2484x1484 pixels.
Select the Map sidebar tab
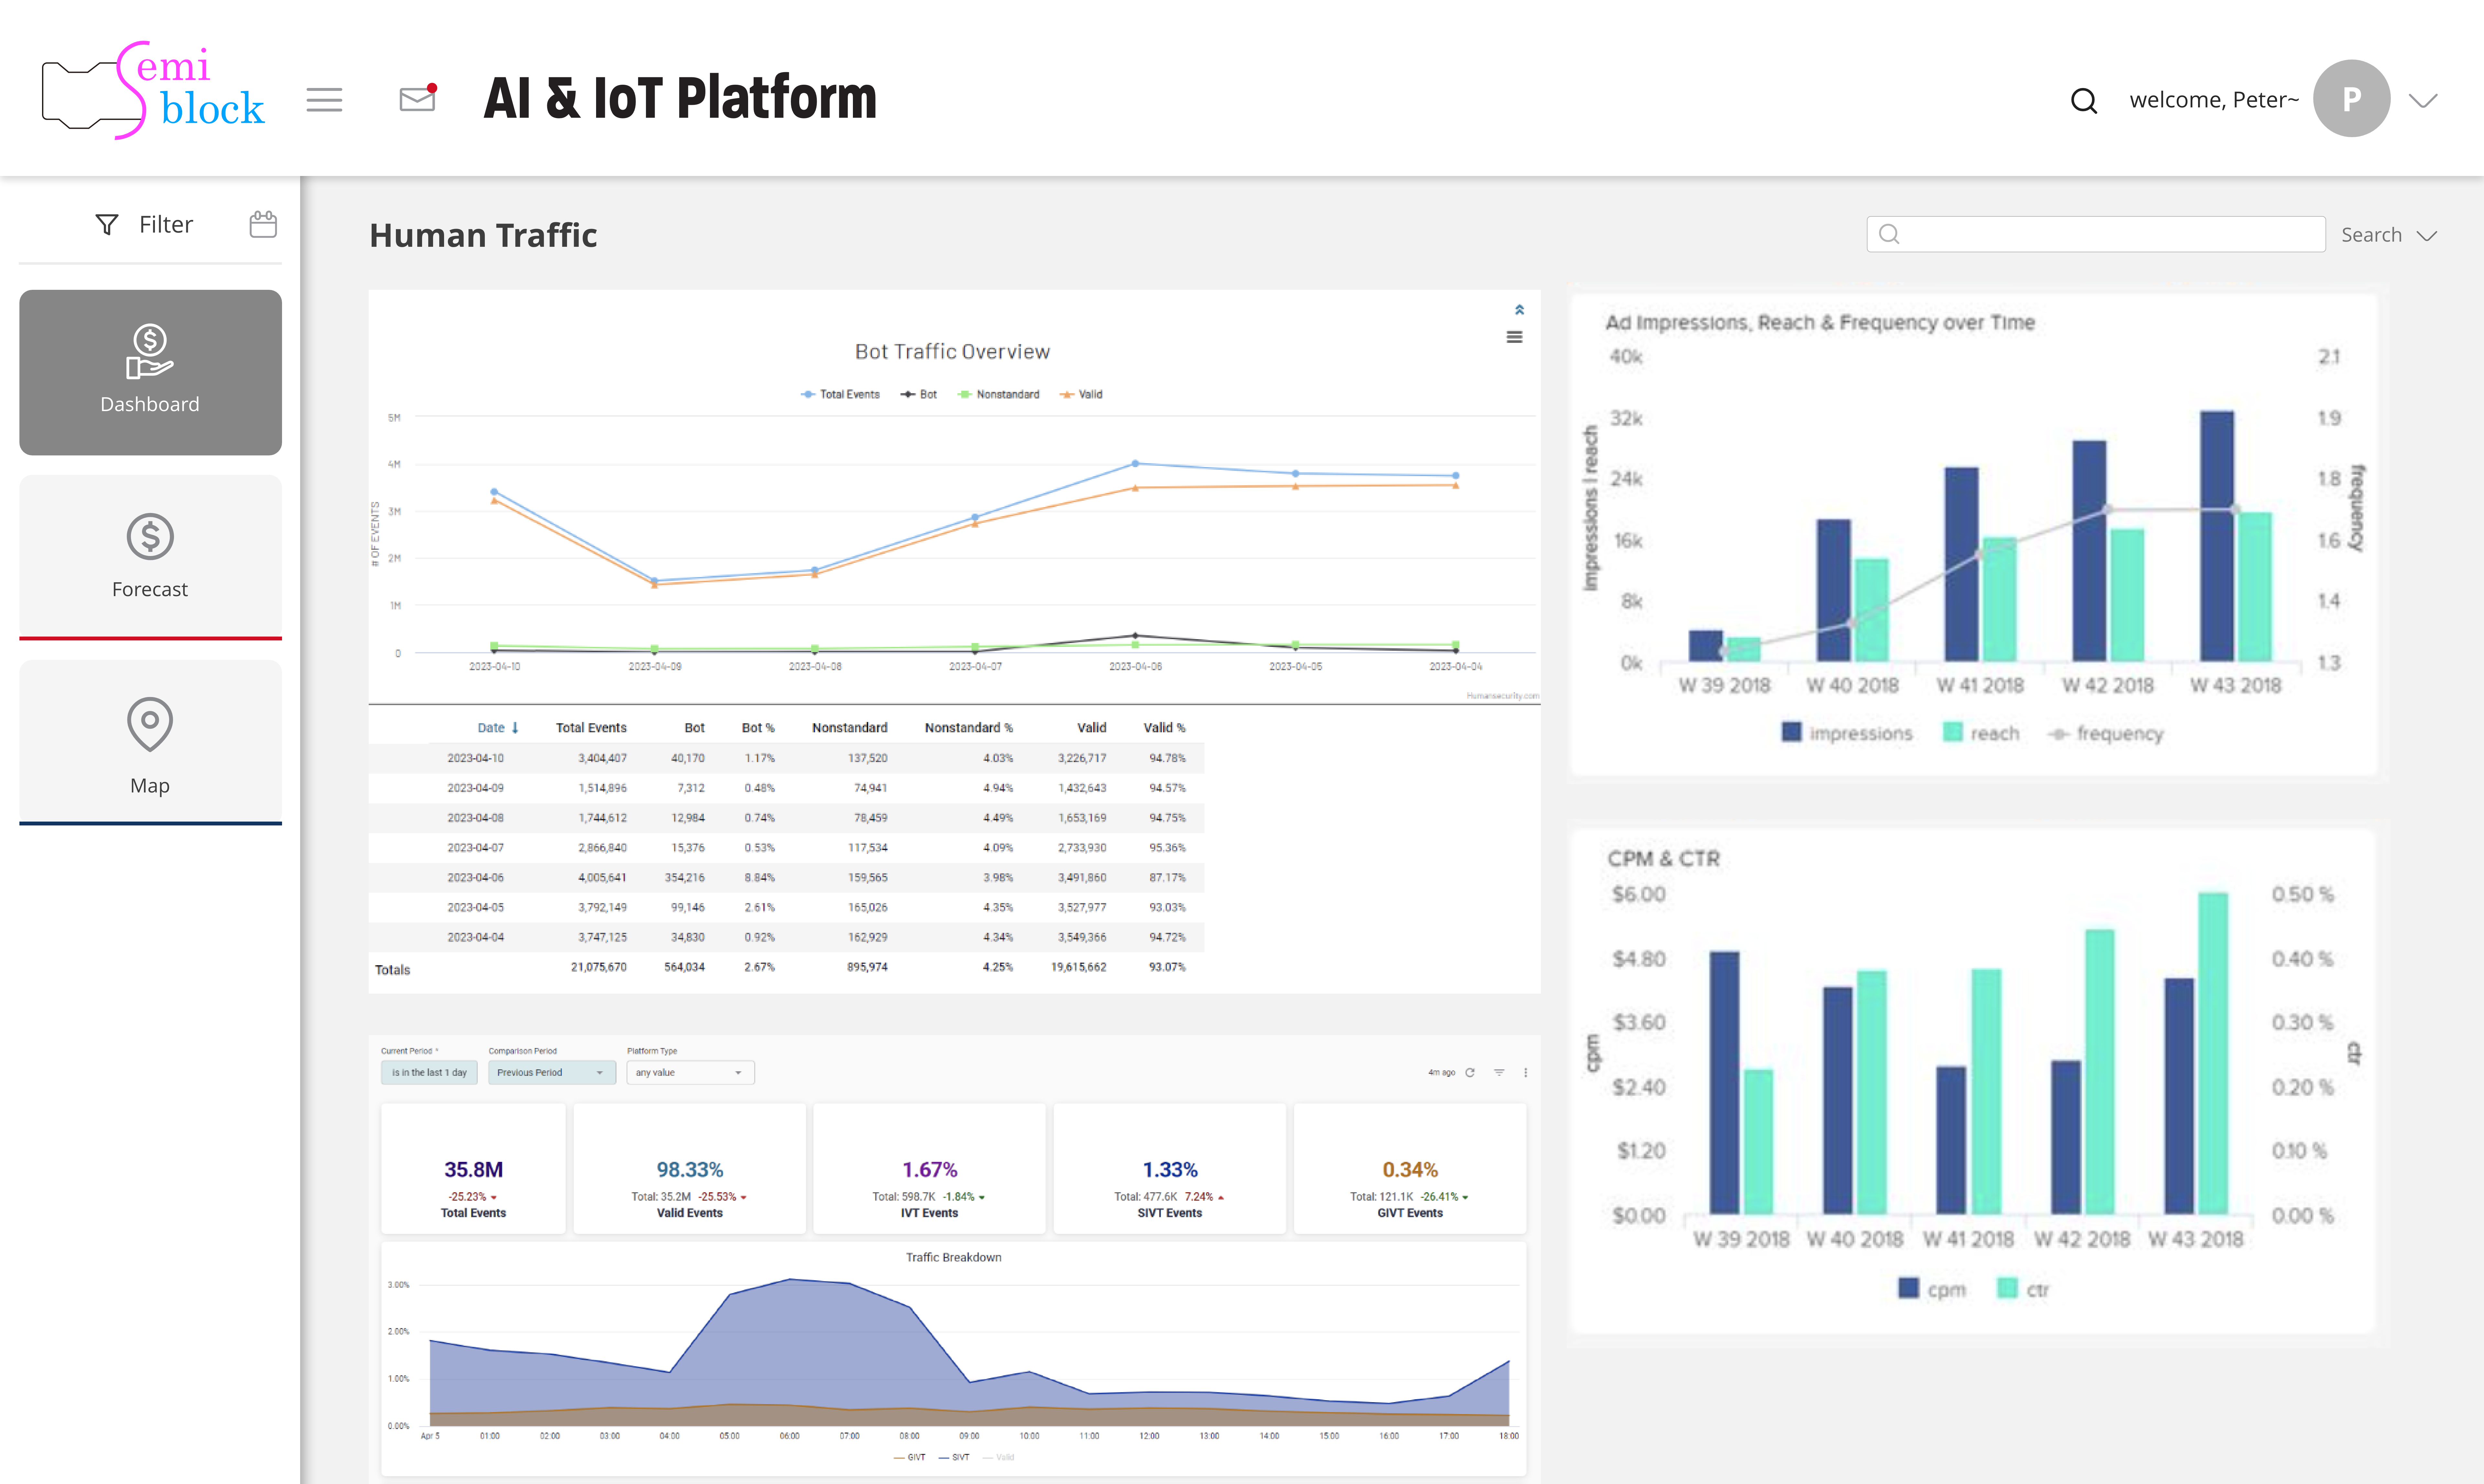[x=150, y=742]
